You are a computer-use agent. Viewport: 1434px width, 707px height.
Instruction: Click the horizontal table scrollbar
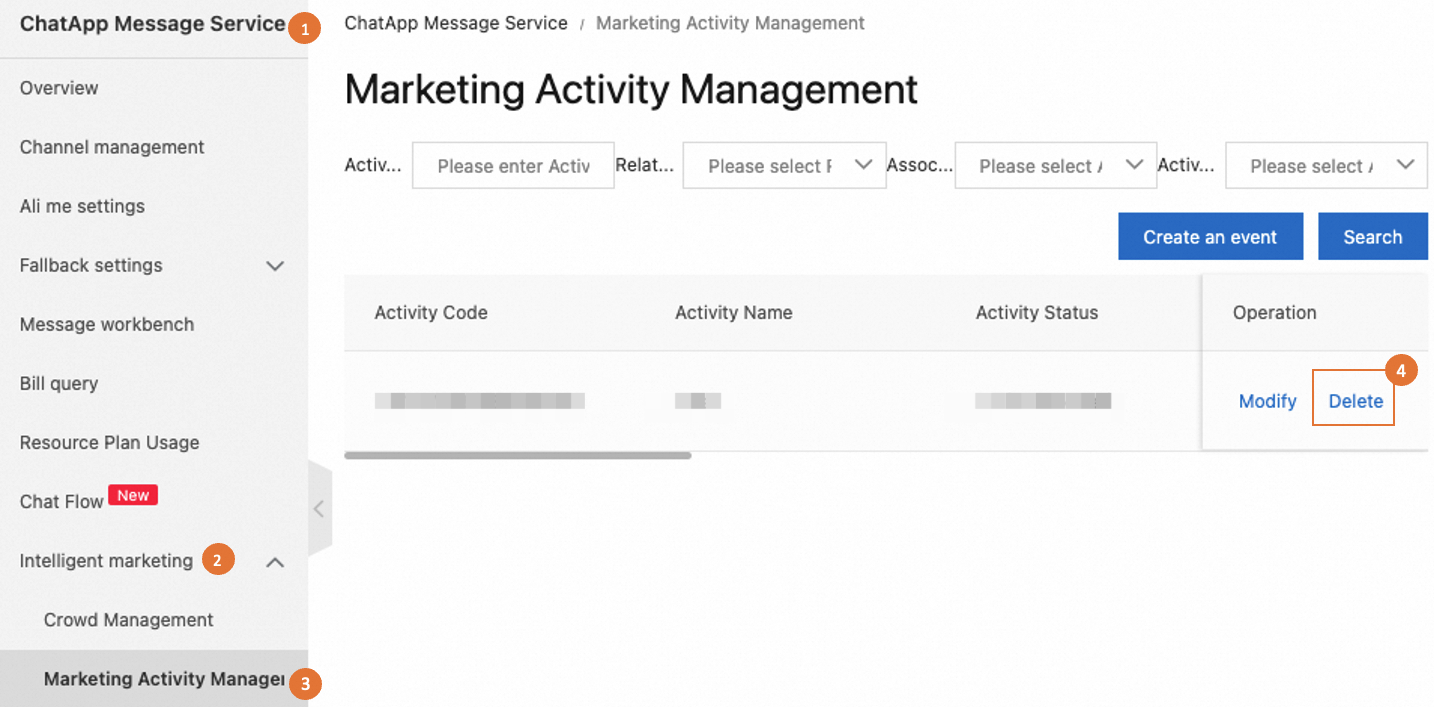coord(517,455)
